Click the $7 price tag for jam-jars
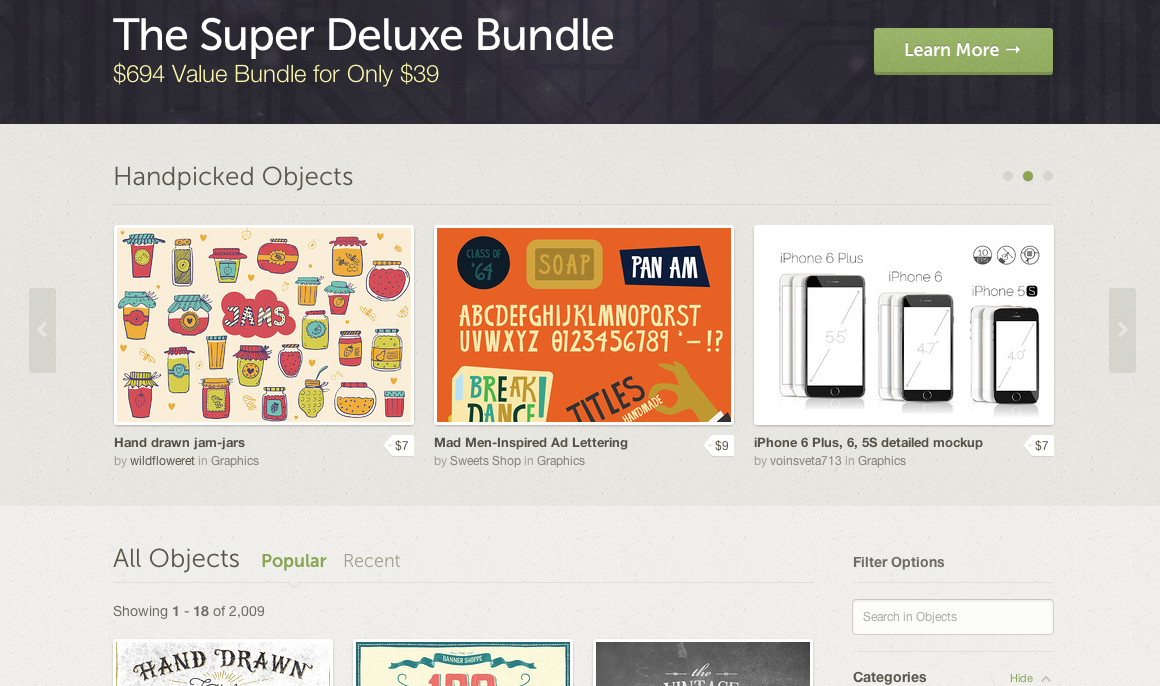Screen dimensions: 1160x686 400,445
